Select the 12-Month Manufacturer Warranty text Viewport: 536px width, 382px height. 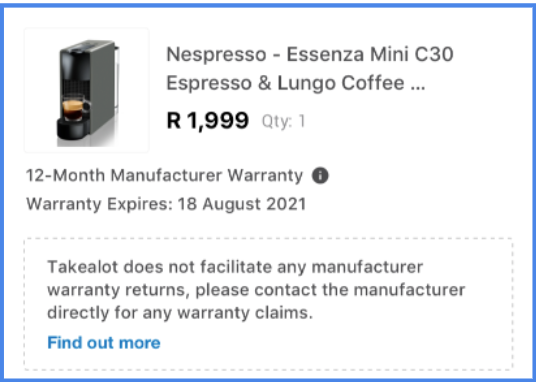pyautogui.click(x=164, y=176)
